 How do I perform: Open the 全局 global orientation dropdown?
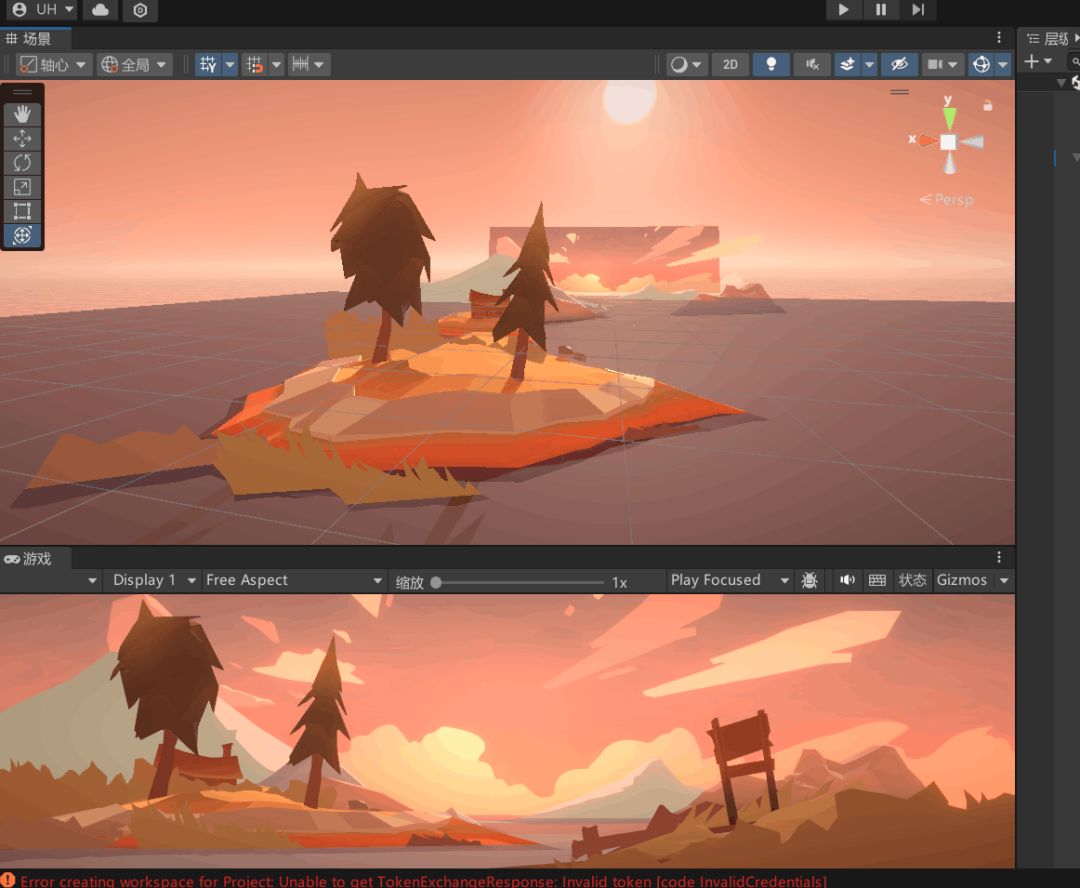coord(134,65)
